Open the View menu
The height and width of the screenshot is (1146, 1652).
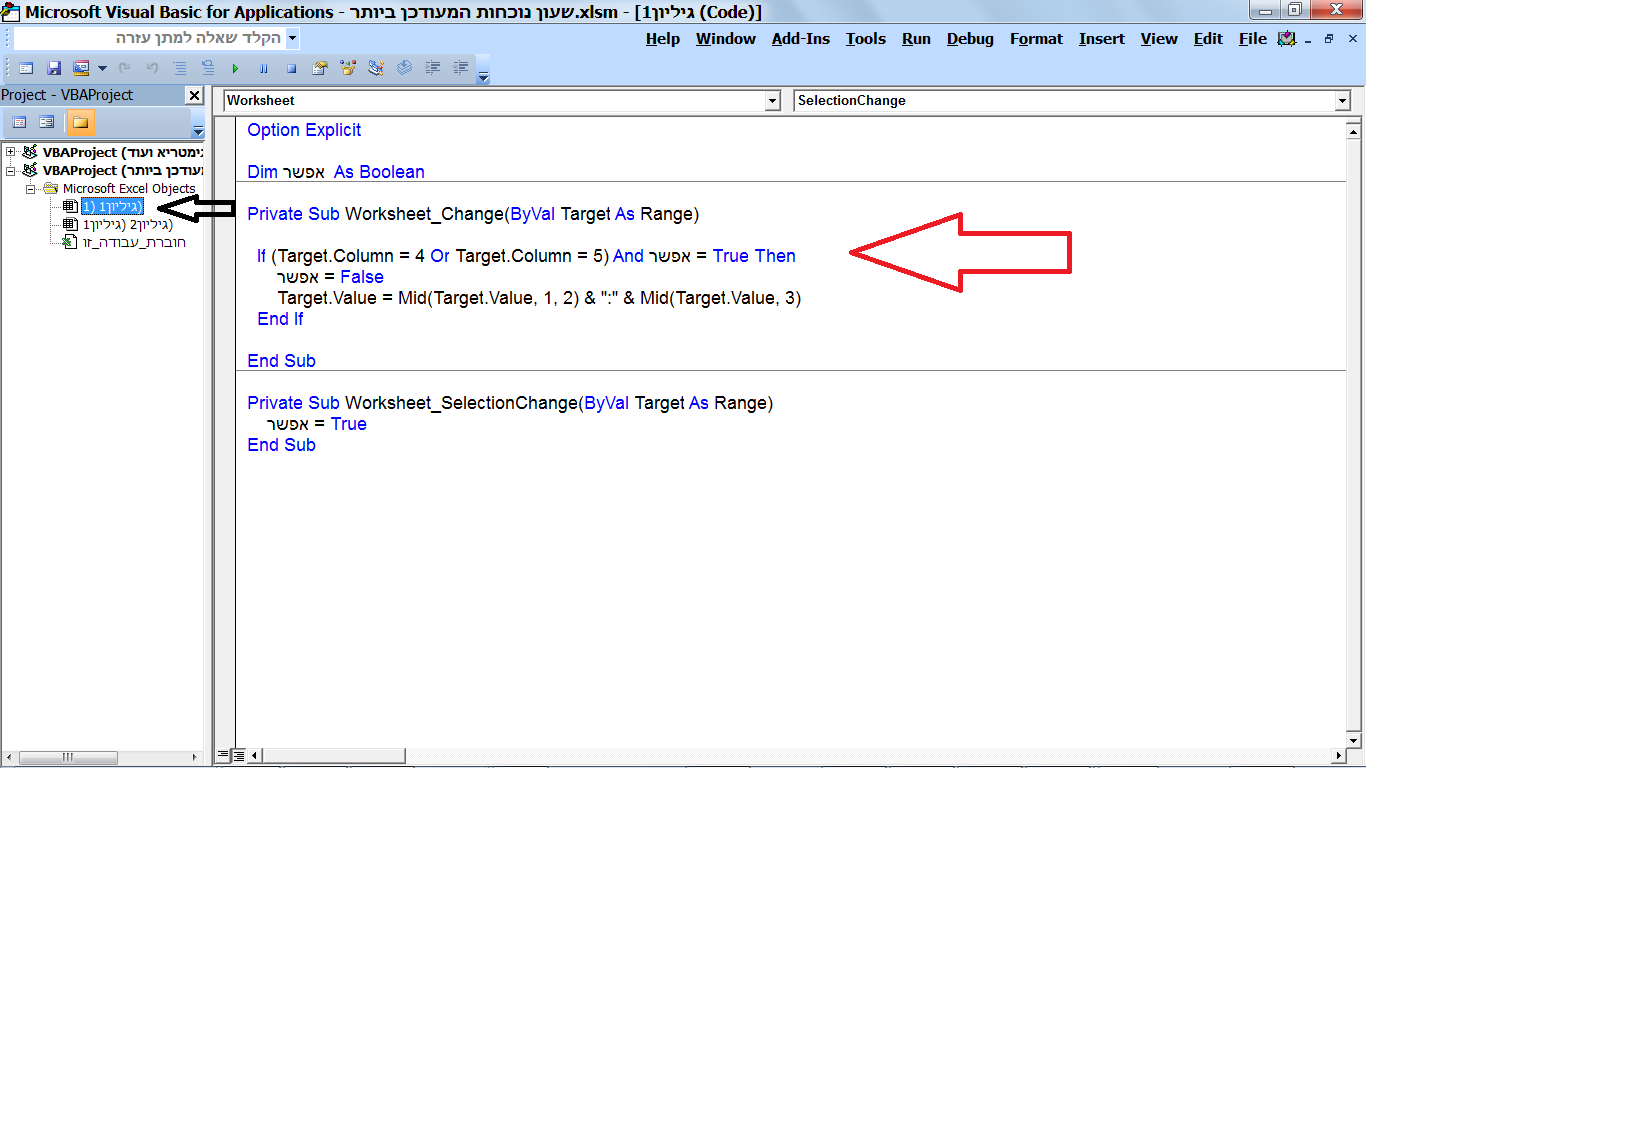tap(1159, 39)
